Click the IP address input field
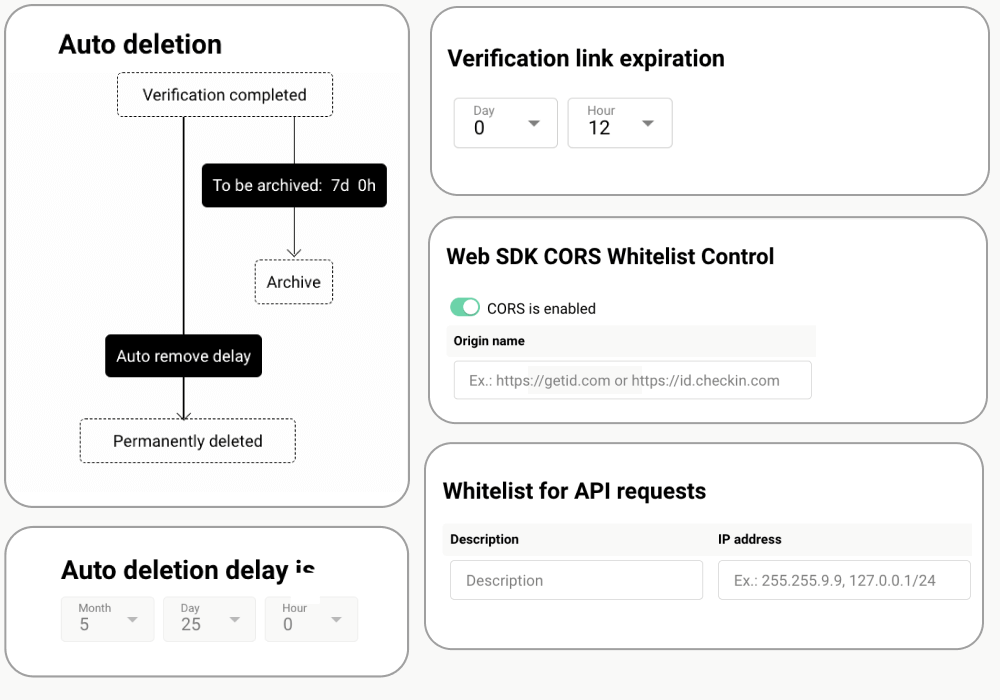Image resolution: width=1000 pixels, height=700 pixels. (x=844, y=580)
